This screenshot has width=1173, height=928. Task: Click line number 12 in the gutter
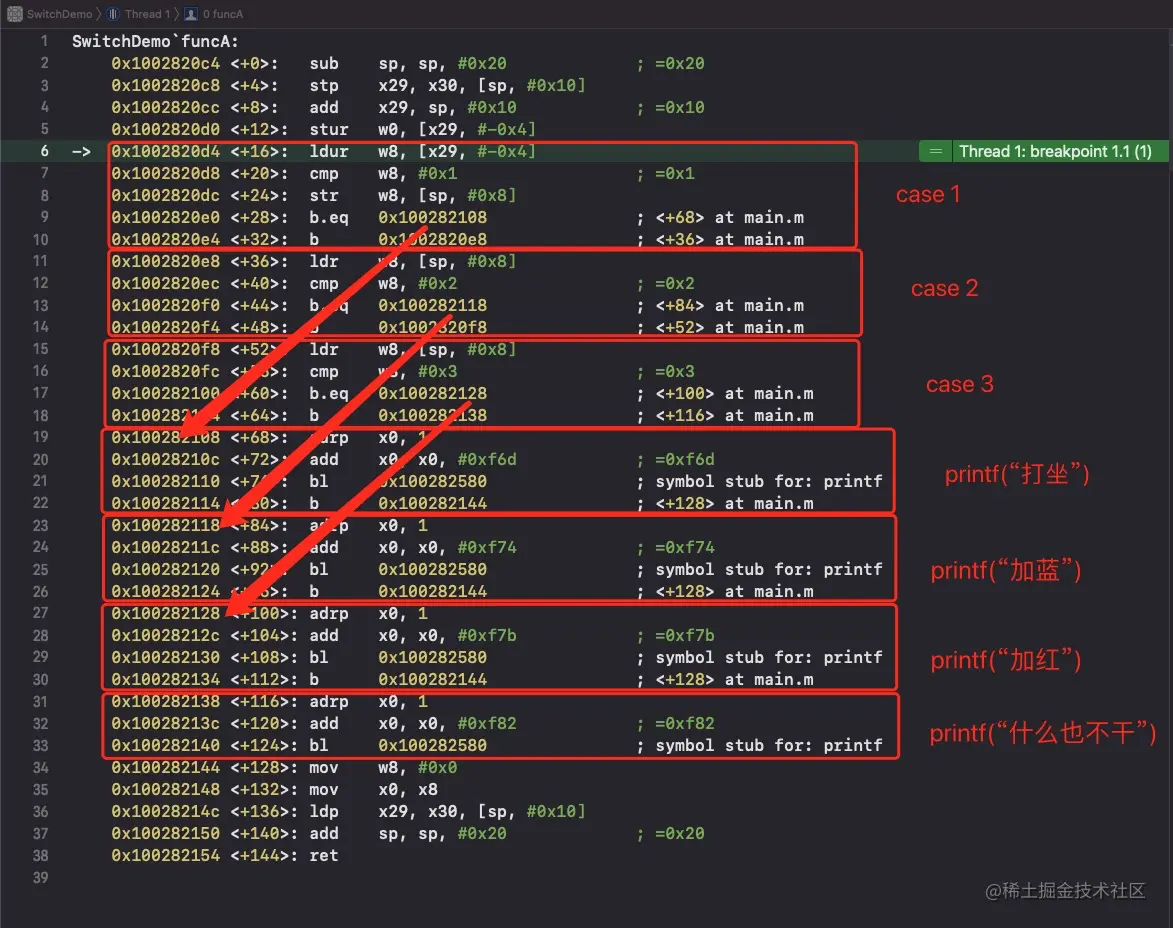tap(40, 283)
